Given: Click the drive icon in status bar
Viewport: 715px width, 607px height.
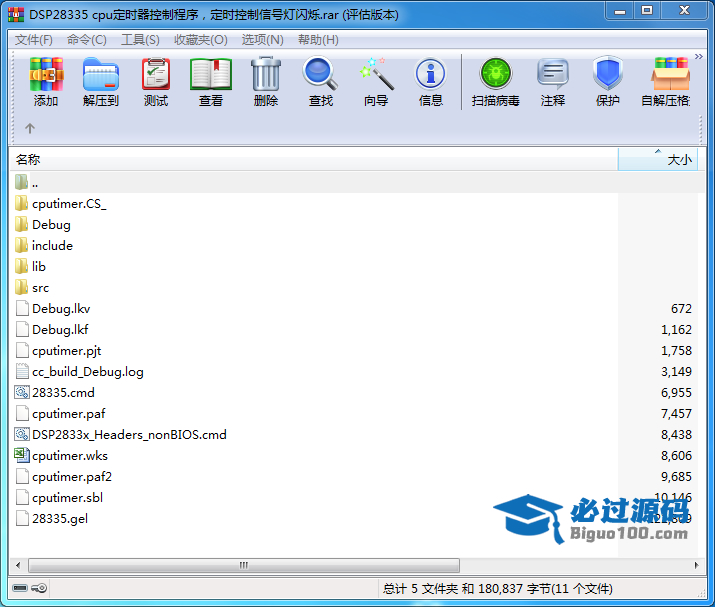Looking at the screenshot, I should point(20,588).
